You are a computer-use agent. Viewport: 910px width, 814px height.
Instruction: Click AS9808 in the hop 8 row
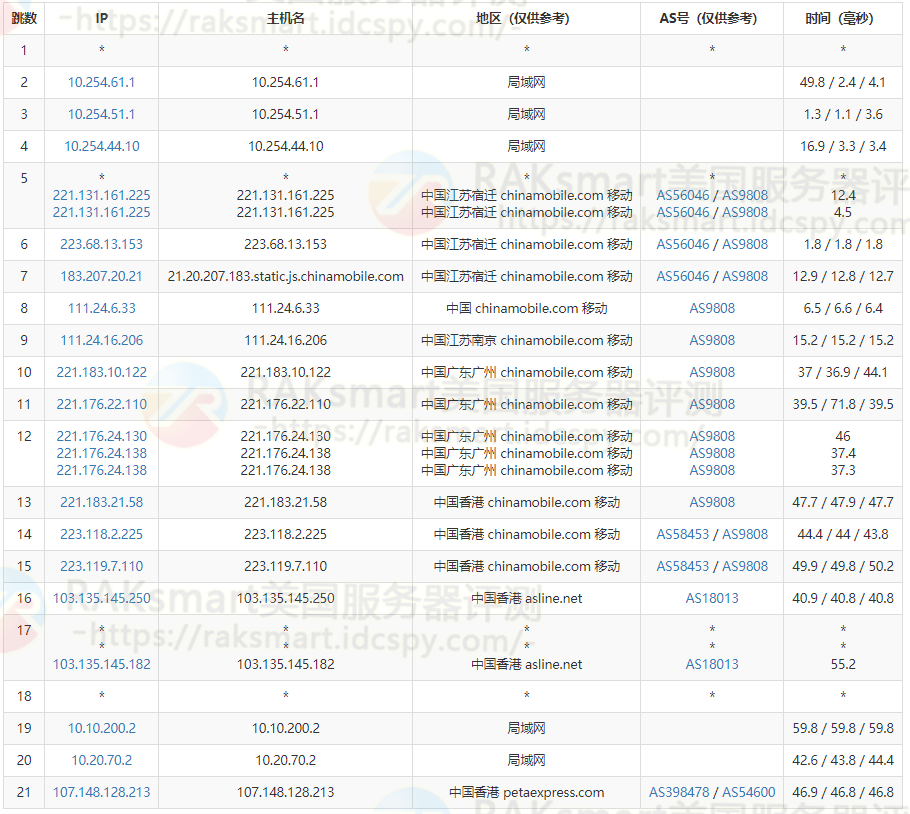[x=712, y=308]
